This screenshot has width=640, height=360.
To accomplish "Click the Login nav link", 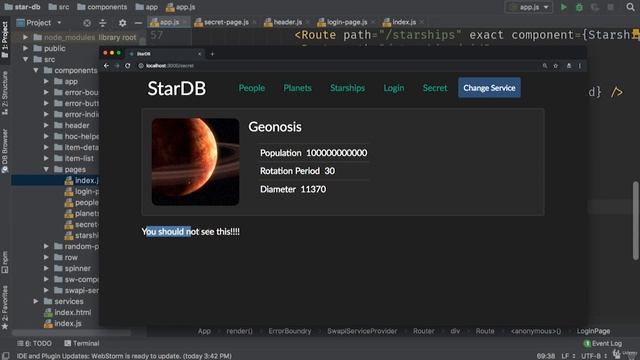I will coord(393,88).
